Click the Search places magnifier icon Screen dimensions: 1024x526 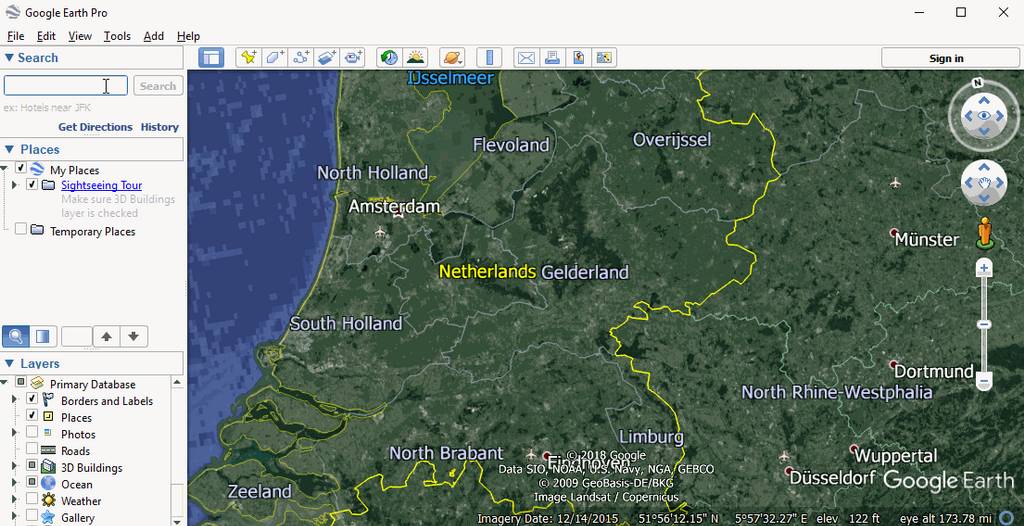click(x=16, y=337)
